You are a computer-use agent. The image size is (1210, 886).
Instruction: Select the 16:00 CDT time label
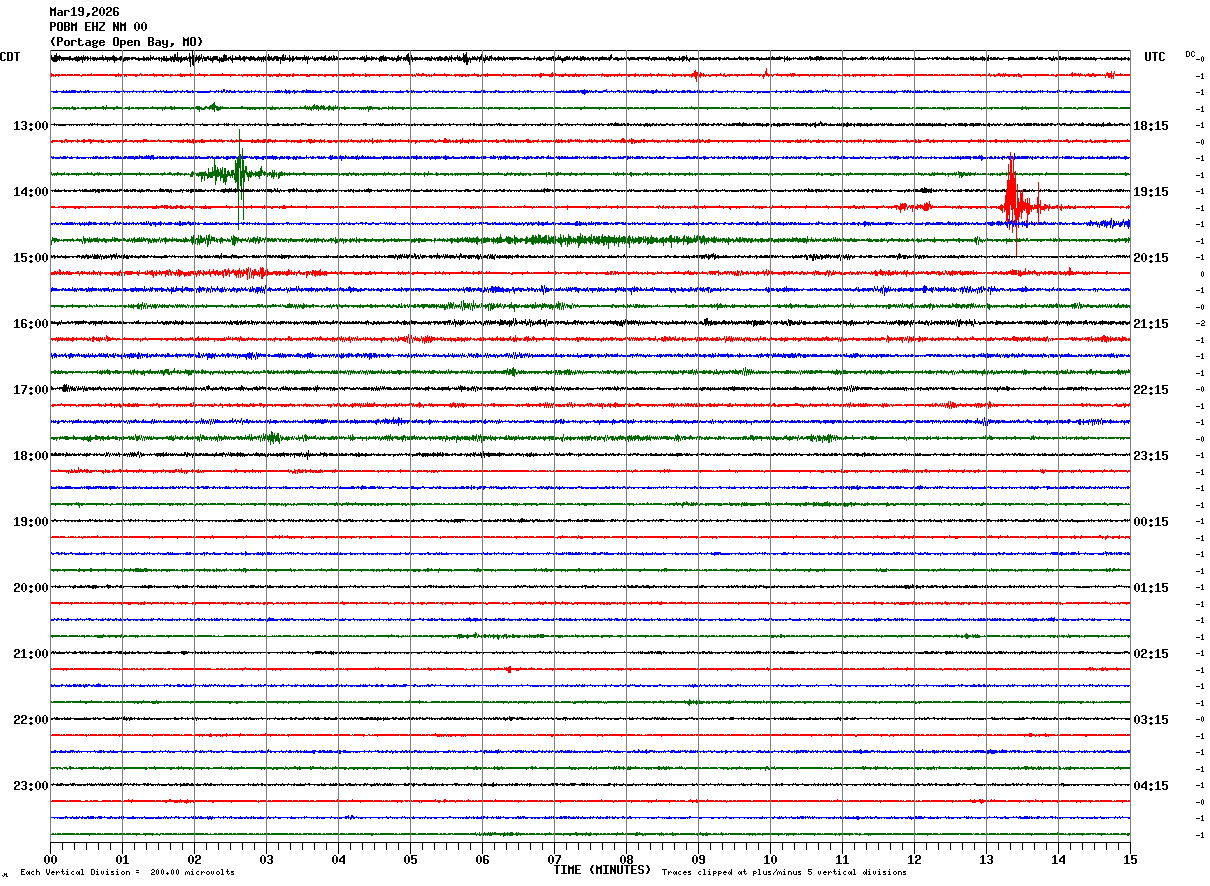[x=30, y=324]
